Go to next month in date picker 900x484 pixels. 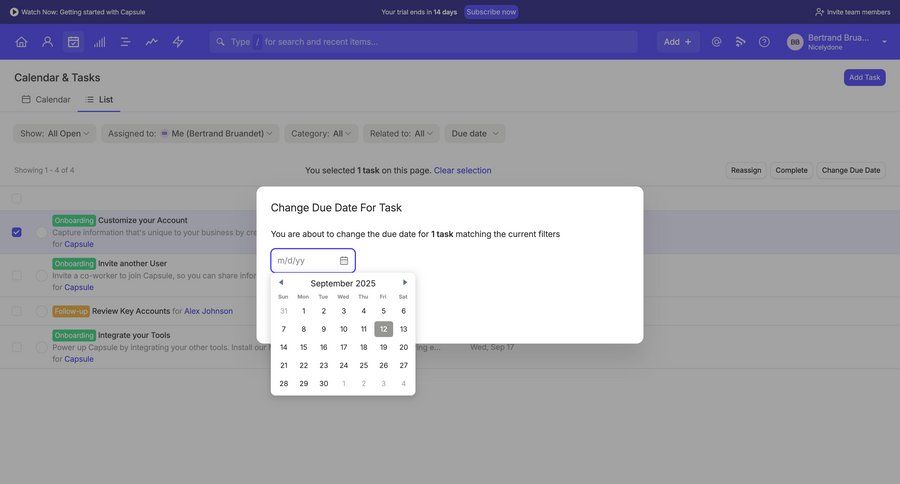405,282
